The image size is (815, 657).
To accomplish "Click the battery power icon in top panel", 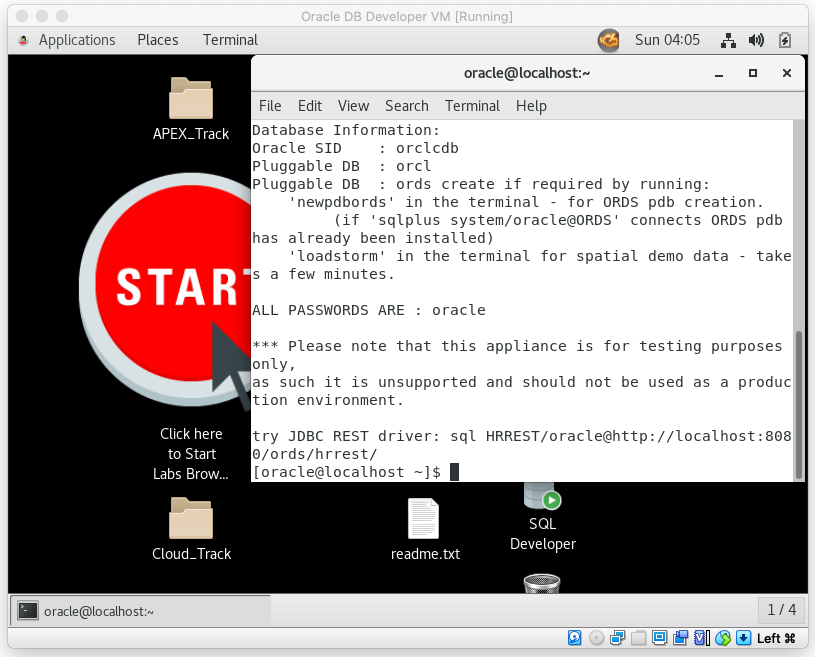I will pos(785,40).
